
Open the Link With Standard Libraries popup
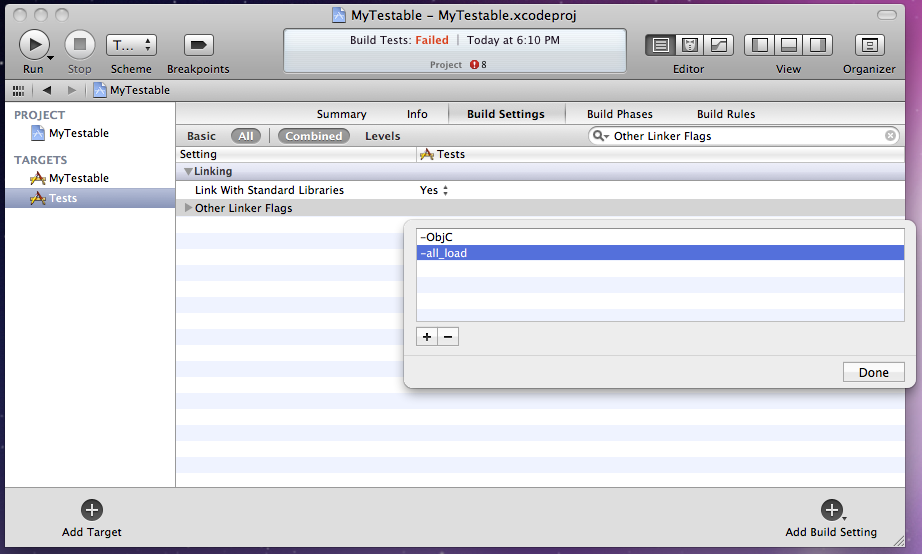coord(434,190)
